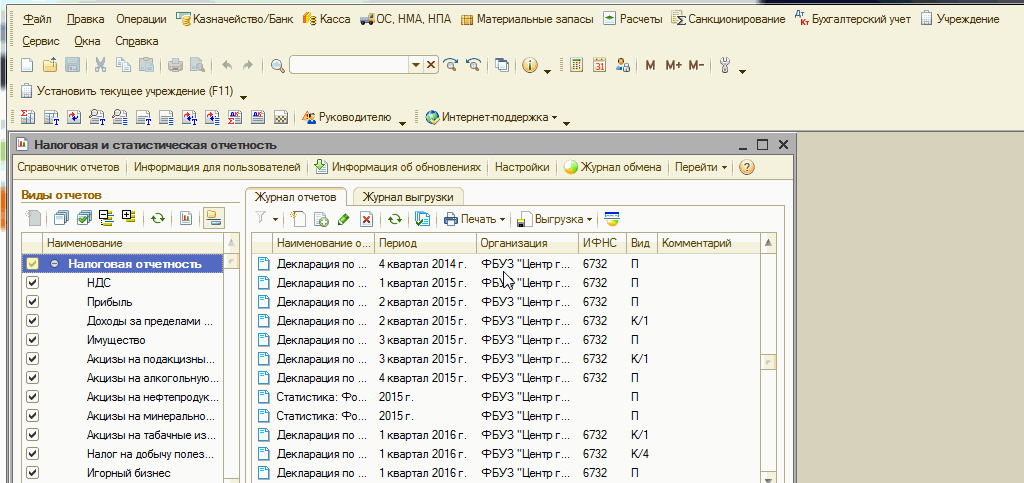Viewport: 1024px width, 483px height.
Task: Click the M- memory button
Action: tap(696, 65)
